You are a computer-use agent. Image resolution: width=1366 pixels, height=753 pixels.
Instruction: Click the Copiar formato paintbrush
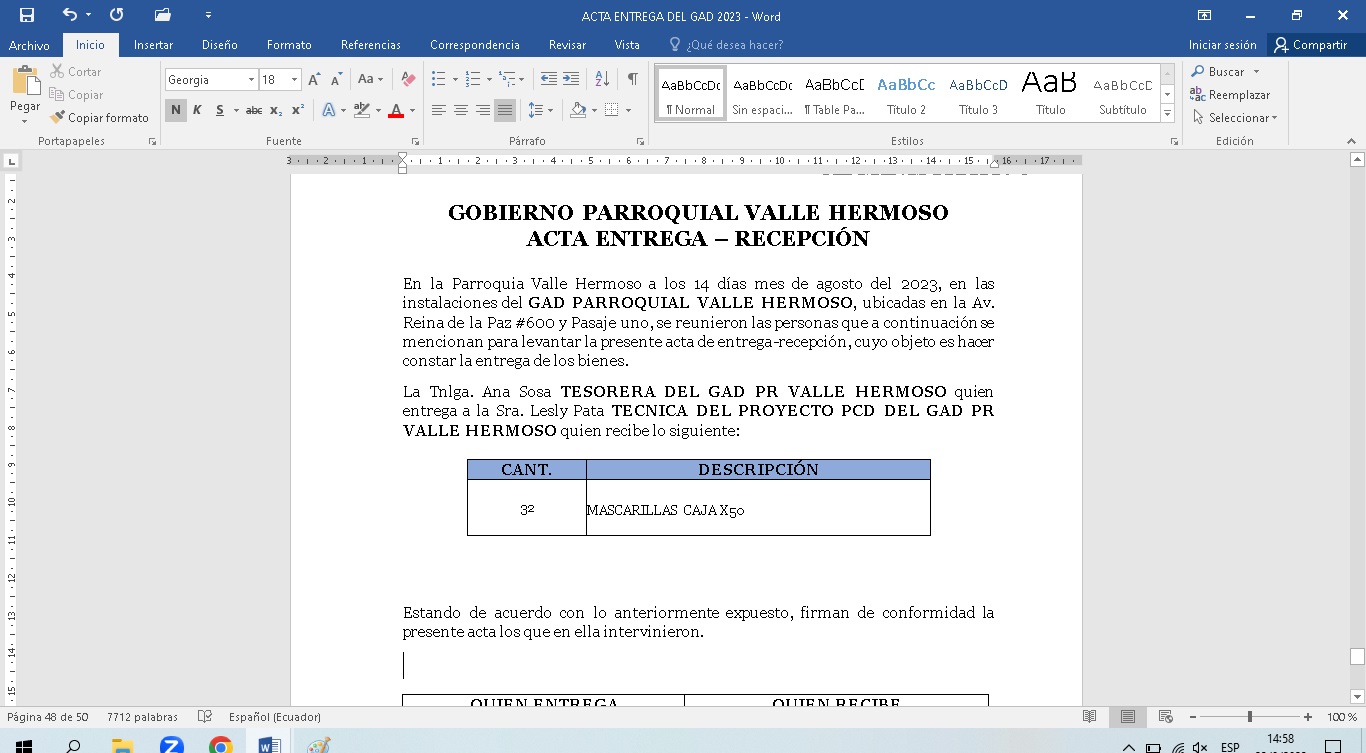coord(99,118)
